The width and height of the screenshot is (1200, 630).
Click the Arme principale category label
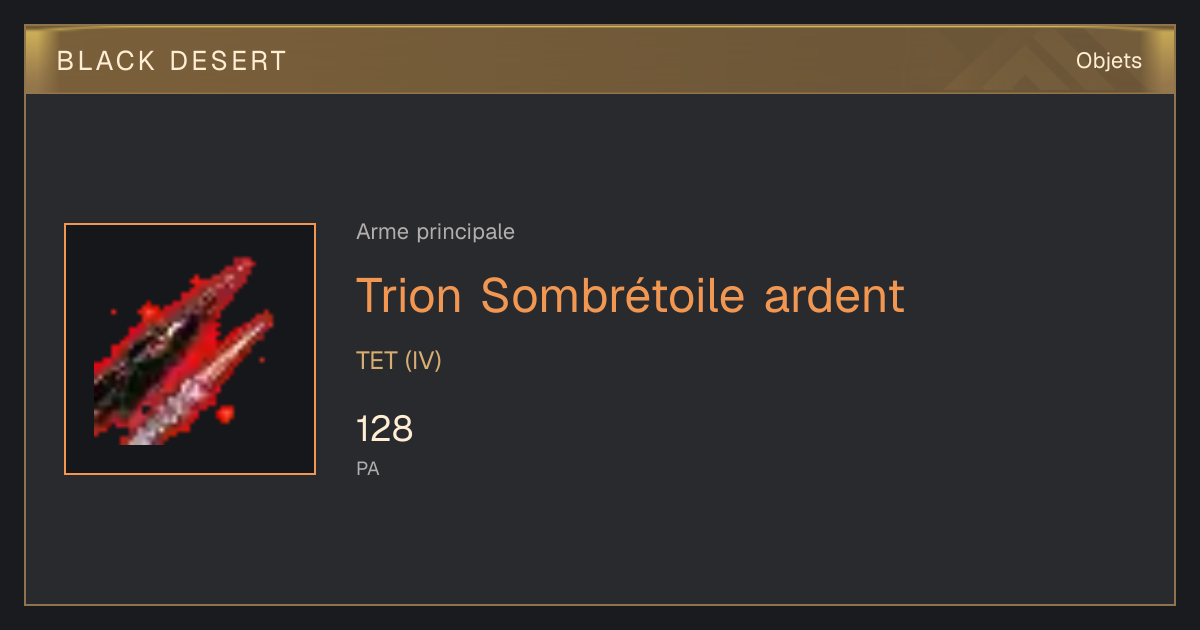[435, 232]
